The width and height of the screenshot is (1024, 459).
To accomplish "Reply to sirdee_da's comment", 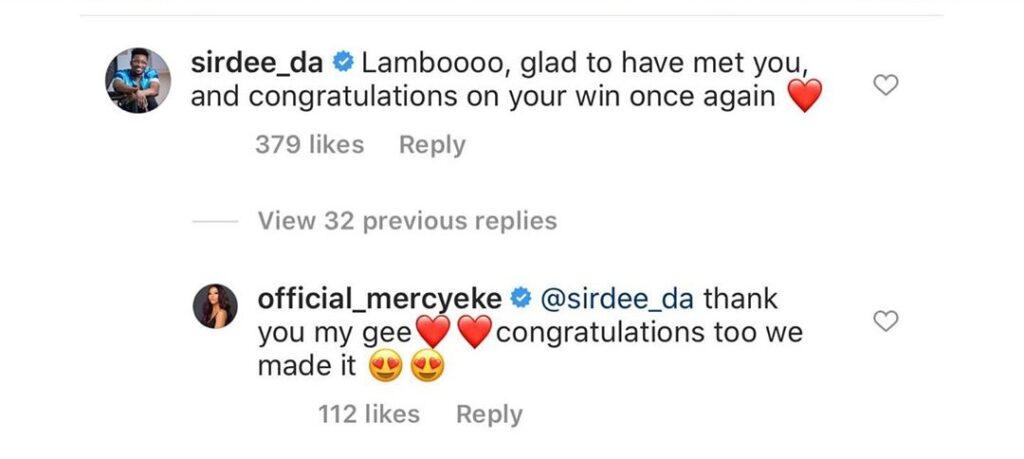I will [432, 145].
